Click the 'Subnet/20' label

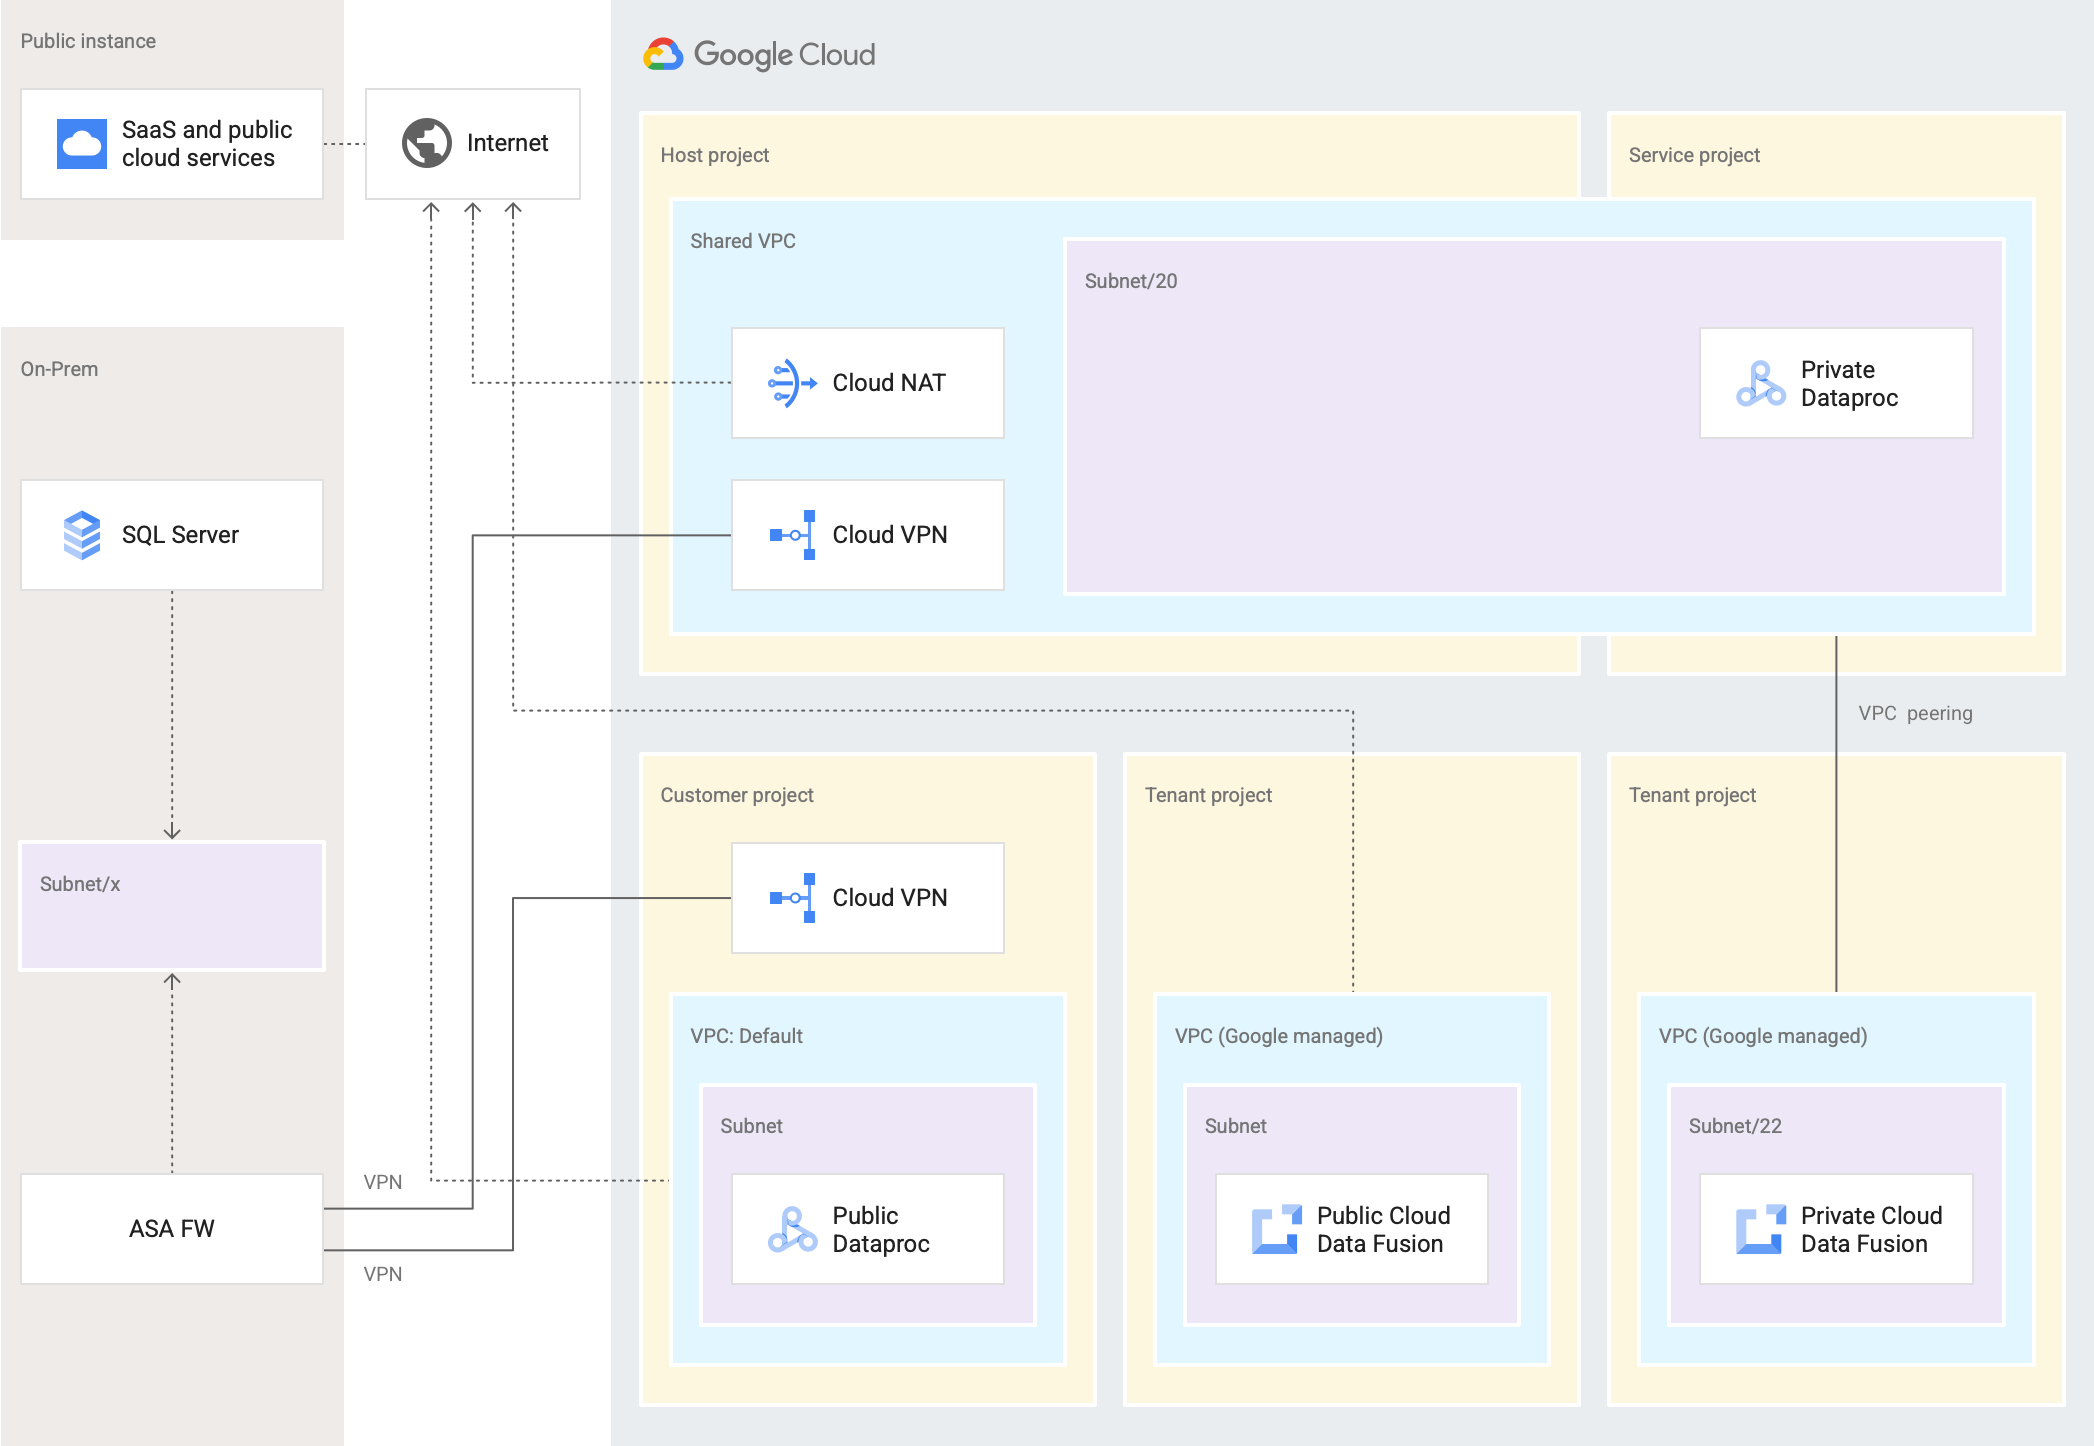pos(1131,281)
